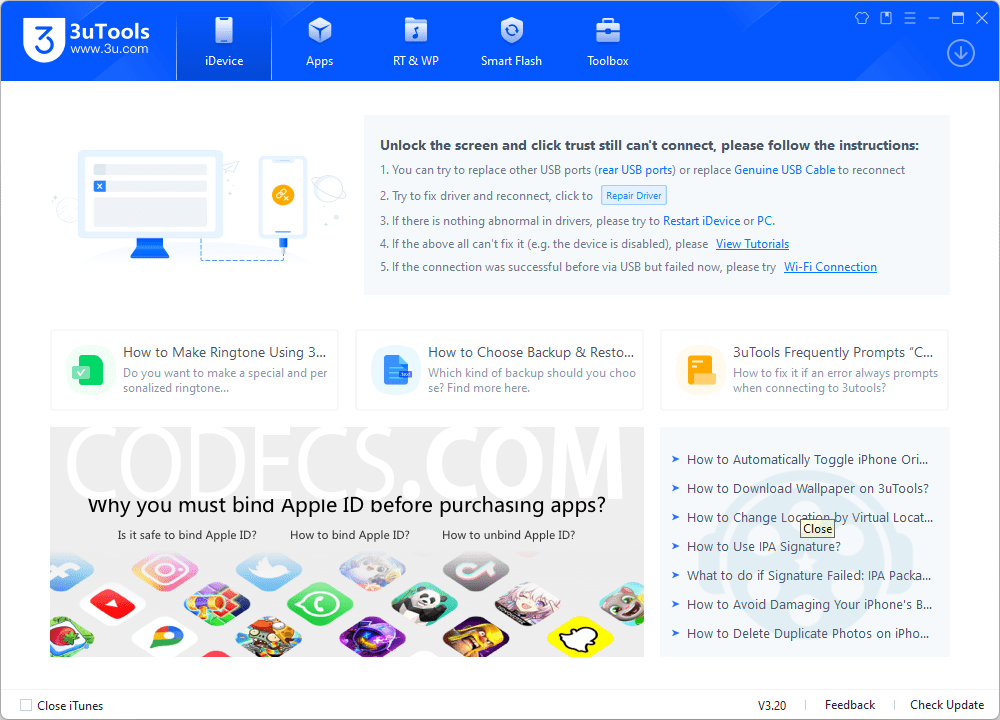The width and height of the screenshot is (1000, 720).
Task: Open the Genuine USB Cable link
Action: point(784,170)
